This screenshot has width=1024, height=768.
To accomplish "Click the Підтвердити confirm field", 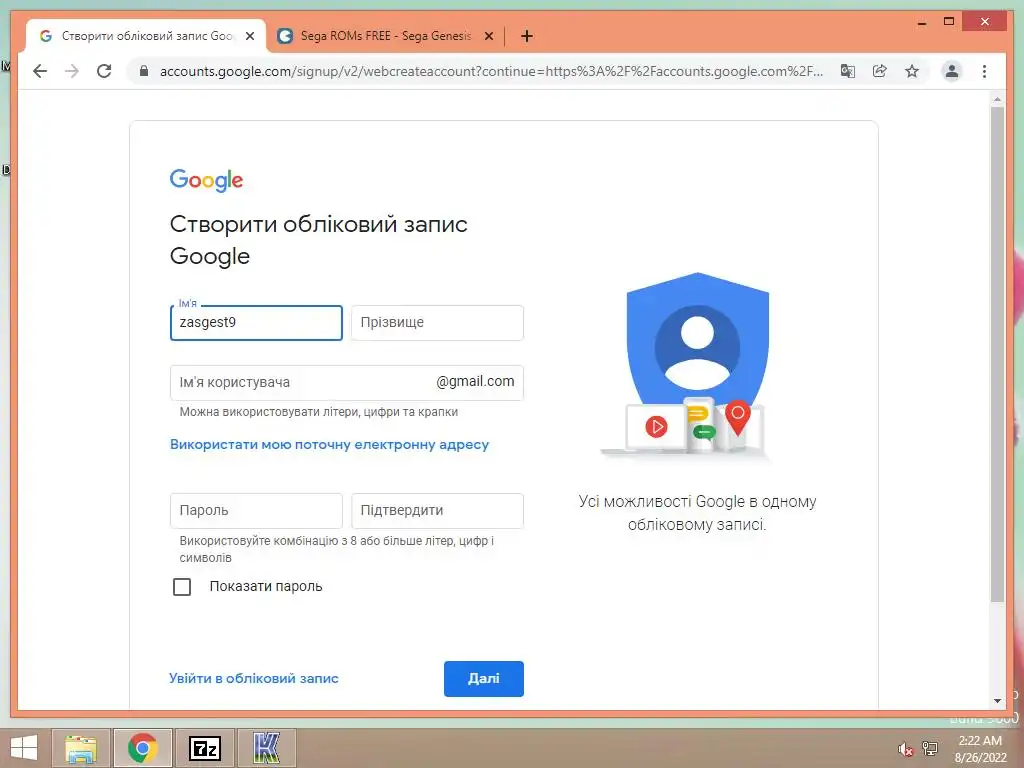I will coord(437,511).
